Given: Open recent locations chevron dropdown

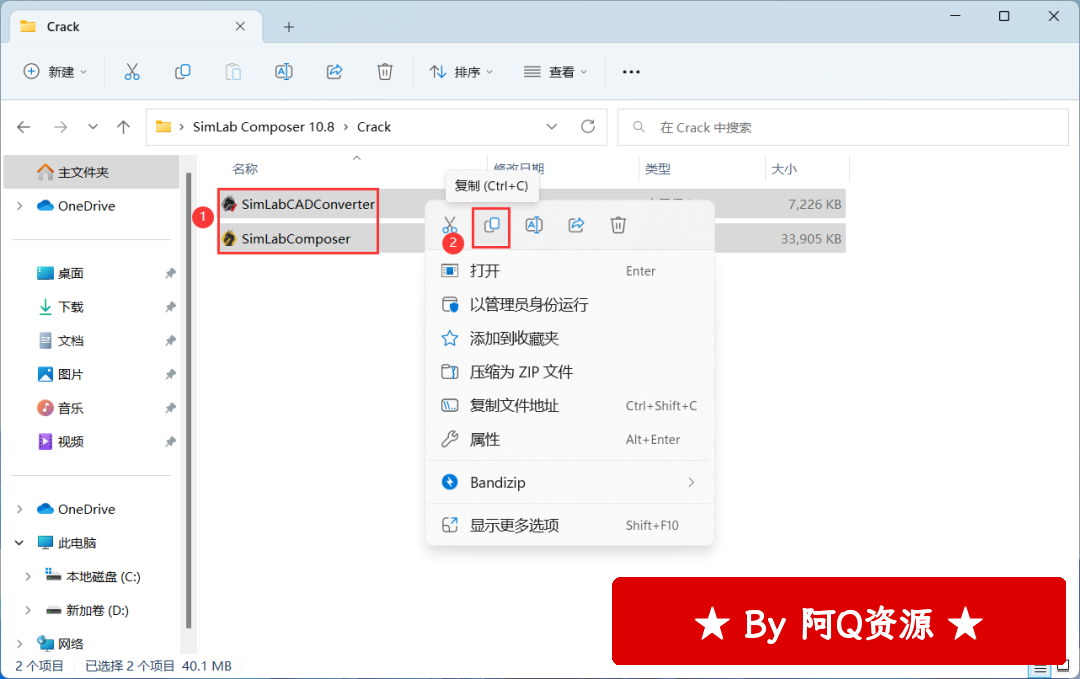Looking at the screenshot, I should pyautogui.click(x=92, y=127).
